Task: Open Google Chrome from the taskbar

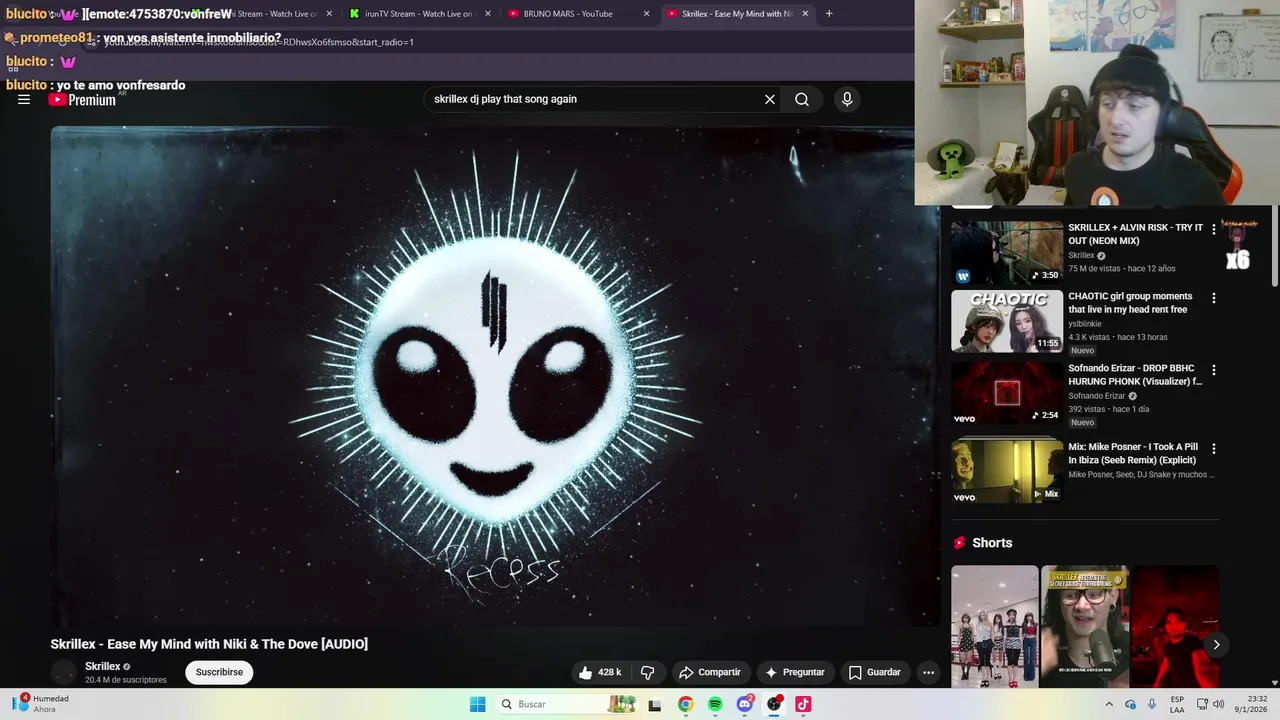Action: click(x=685, y=704)
